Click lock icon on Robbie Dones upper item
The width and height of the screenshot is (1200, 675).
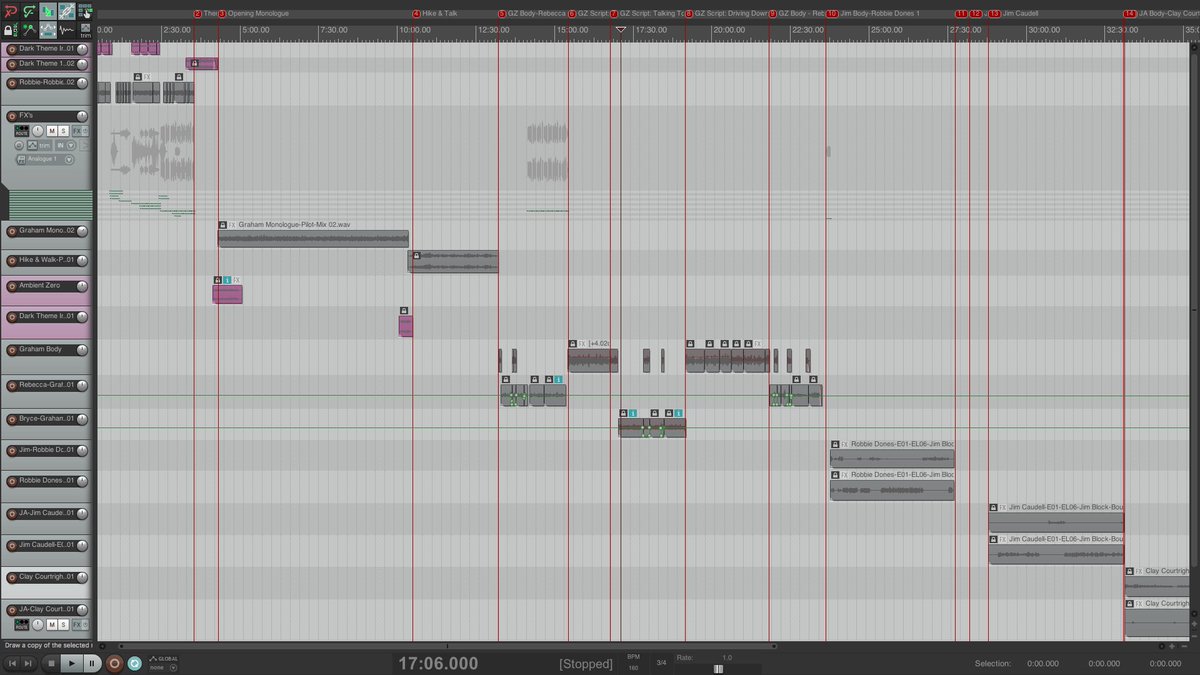click(835, 444)
